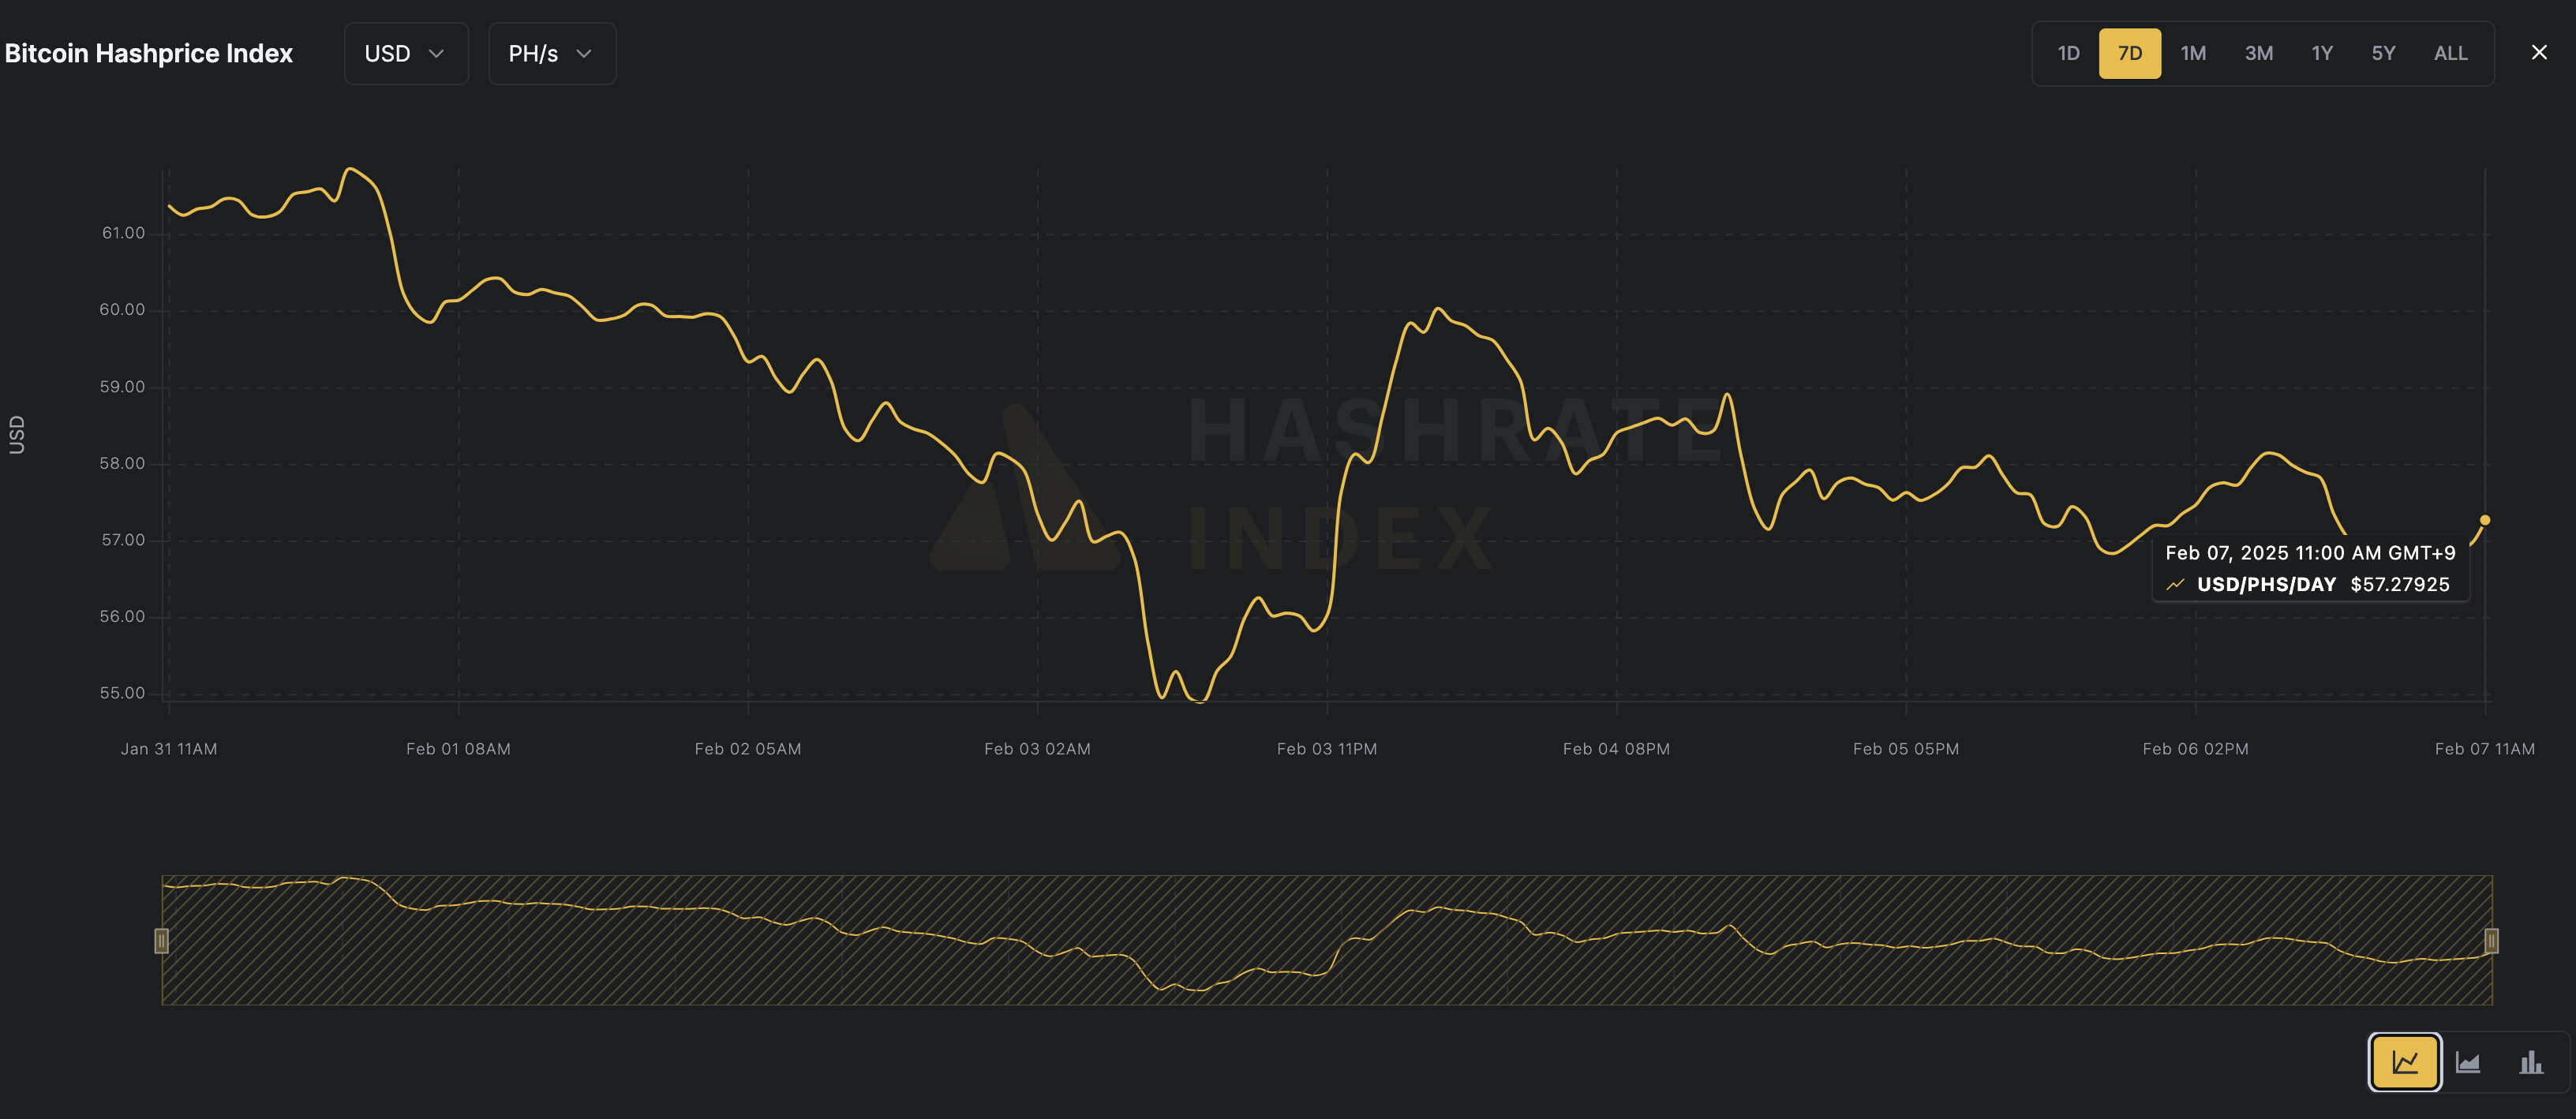Switch to area chart view

pos(2468,1061)
